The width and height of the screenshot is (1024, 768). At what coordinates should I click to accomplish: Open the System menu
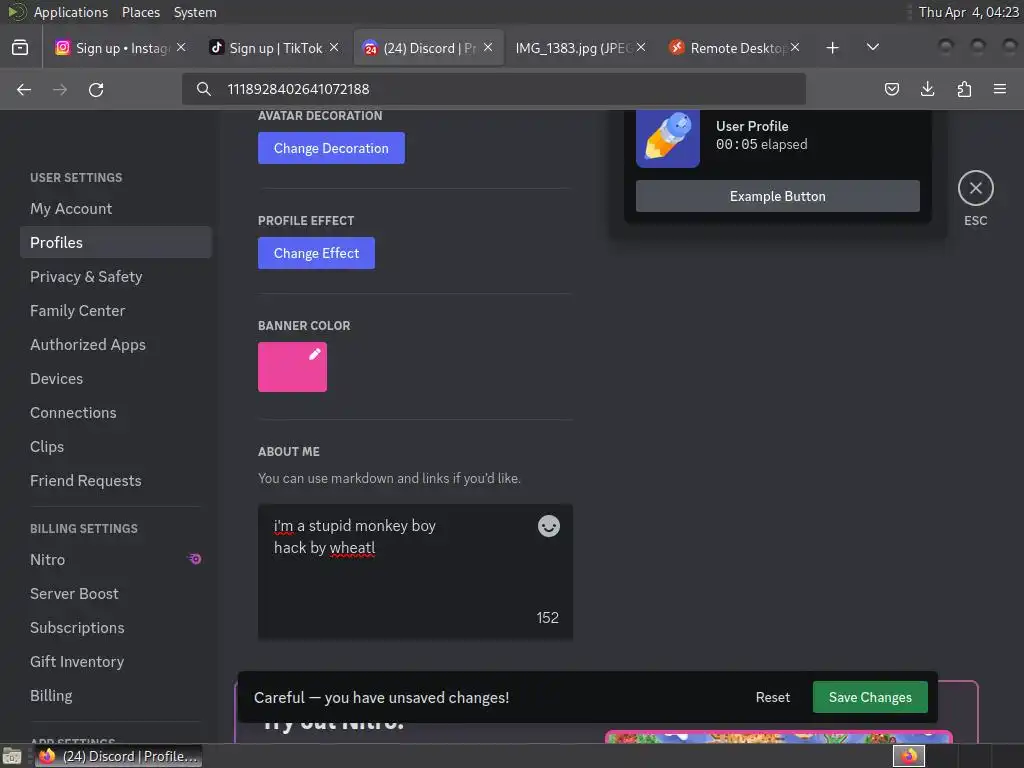195,12
